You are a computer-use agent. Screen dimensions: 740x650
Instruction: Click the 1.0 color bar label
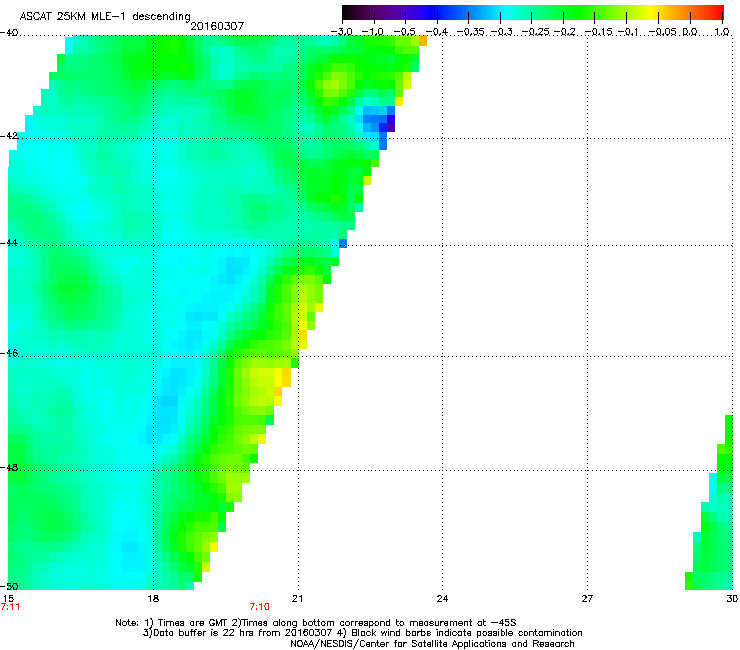pos(722,32)
